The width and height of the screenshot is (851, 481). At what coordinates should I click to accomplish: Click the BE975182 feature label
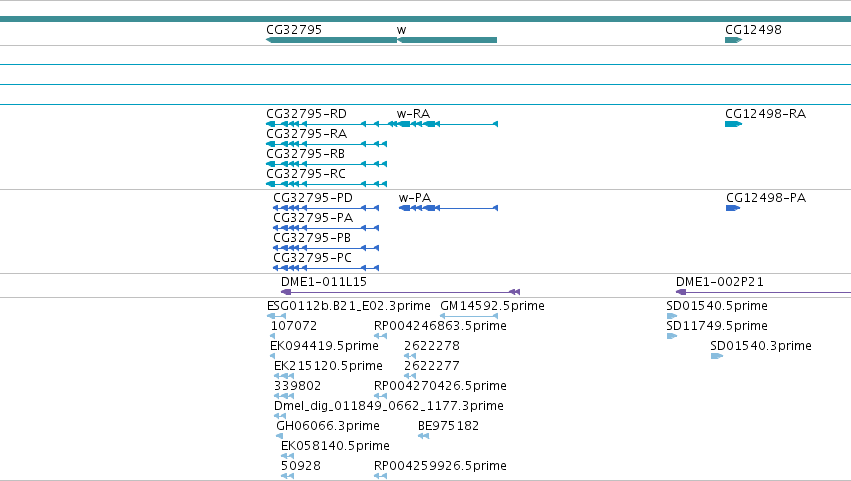448,427
